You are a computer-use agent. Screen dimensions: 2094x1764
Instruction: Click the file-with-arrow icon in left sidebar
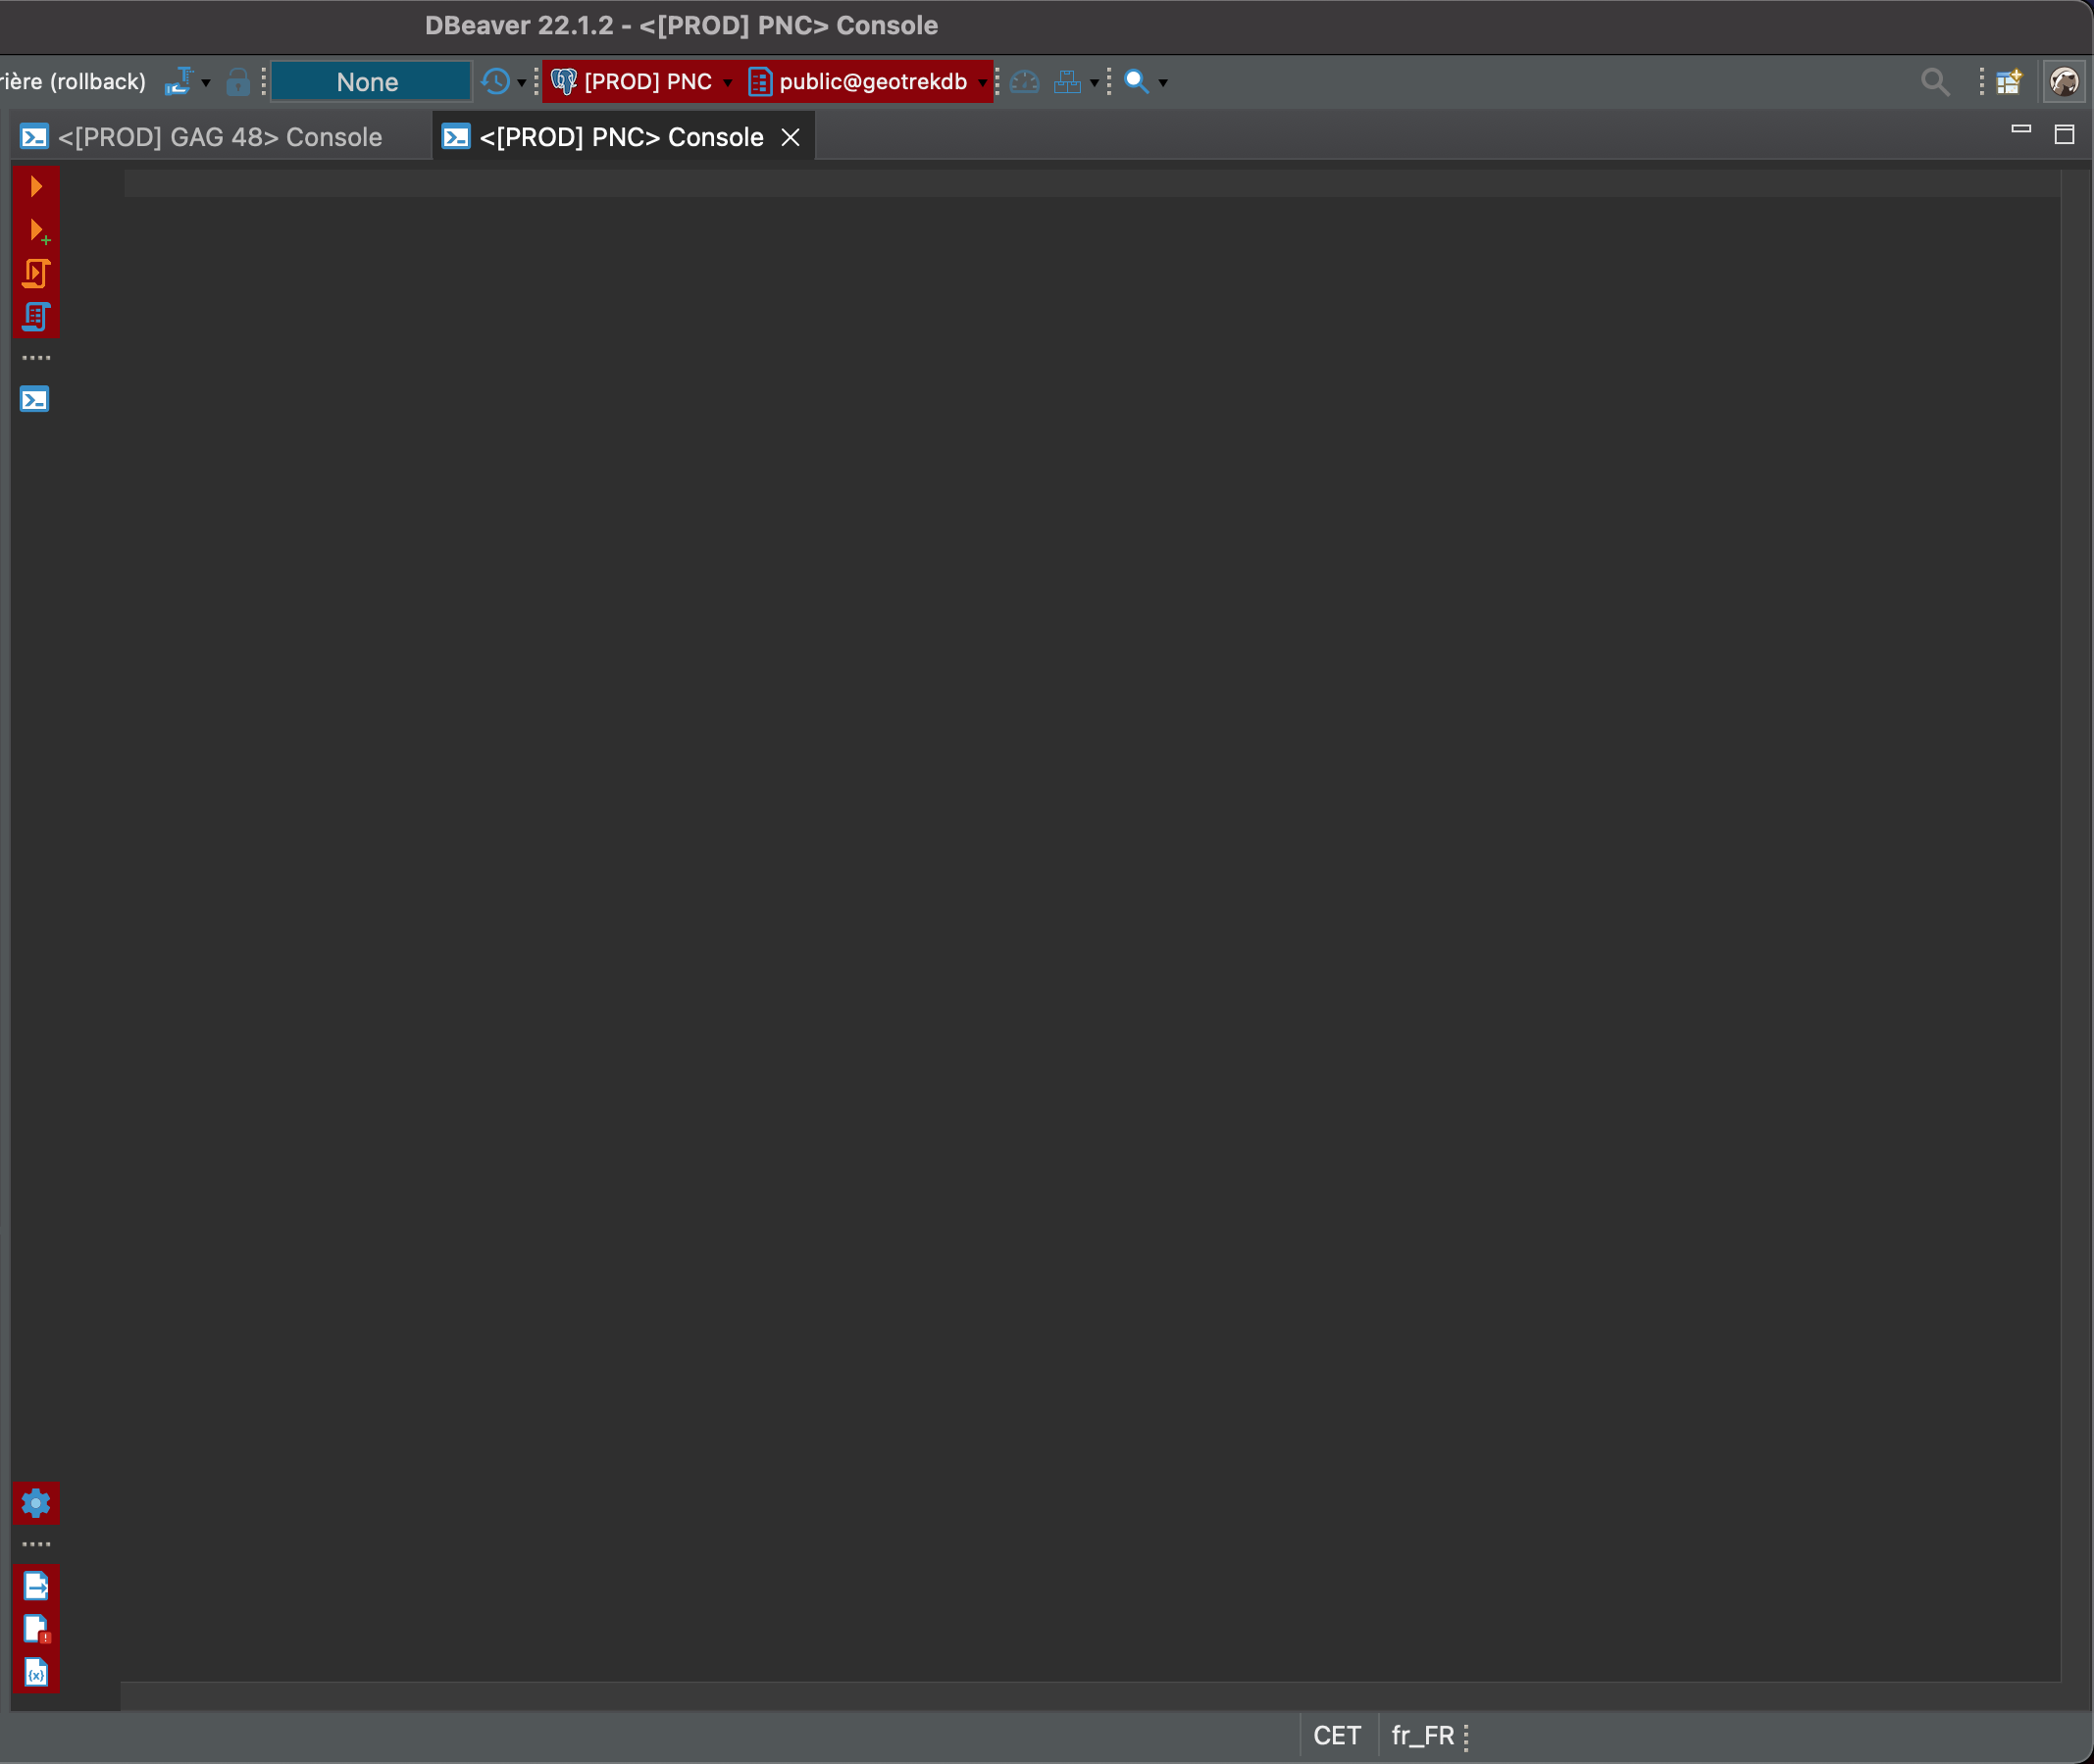[36, 1586]
